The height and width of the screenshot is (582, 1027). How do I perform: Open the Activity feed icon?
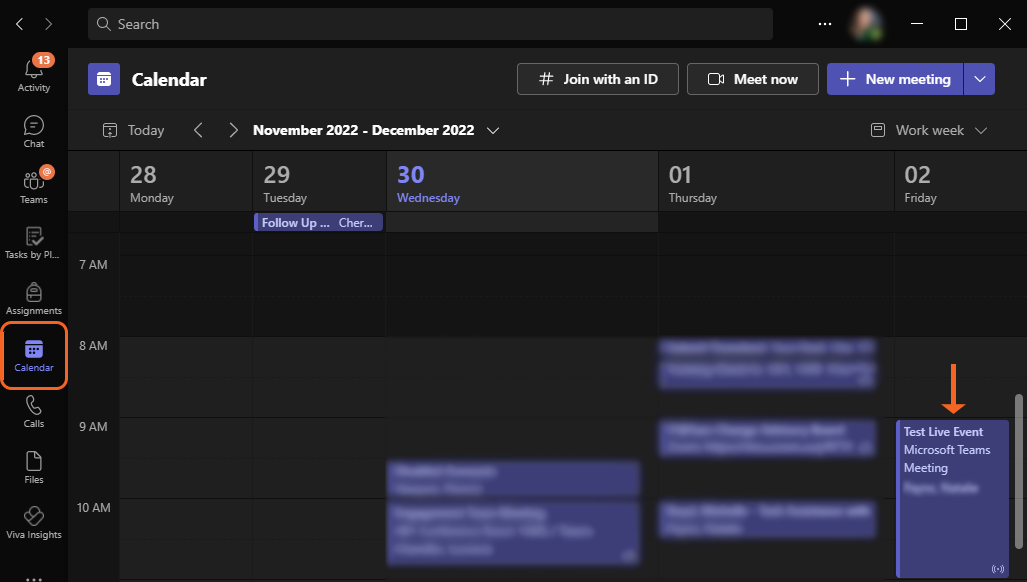(34, 74)
